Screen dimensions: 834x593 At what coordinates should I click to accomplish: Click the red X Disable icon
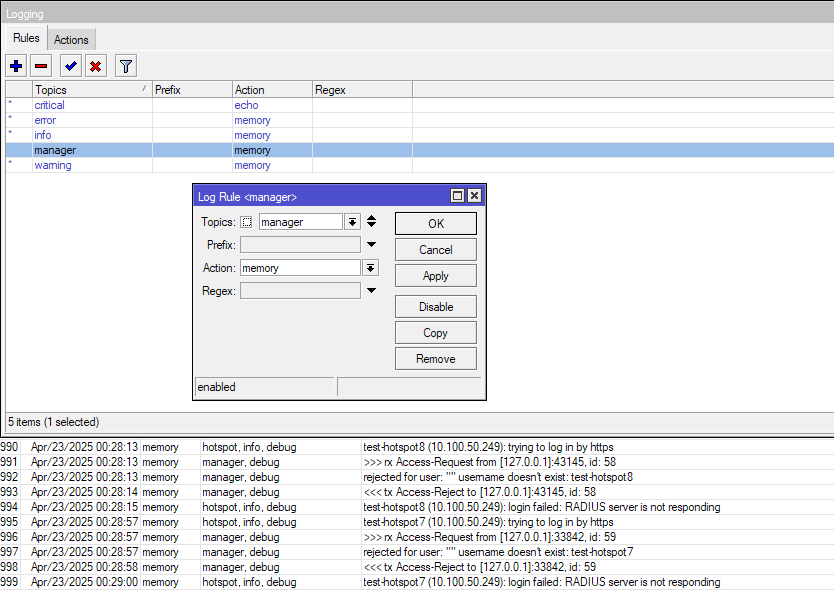tap(96, 67)
